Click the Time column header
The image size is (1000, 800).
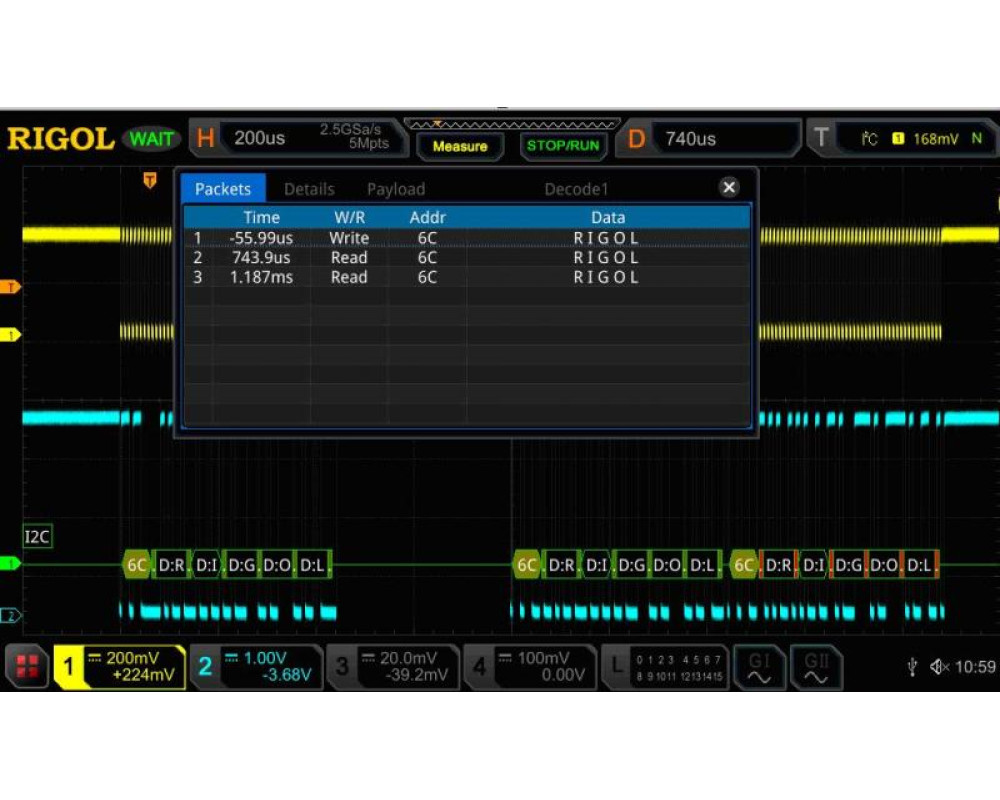[261, 218]
